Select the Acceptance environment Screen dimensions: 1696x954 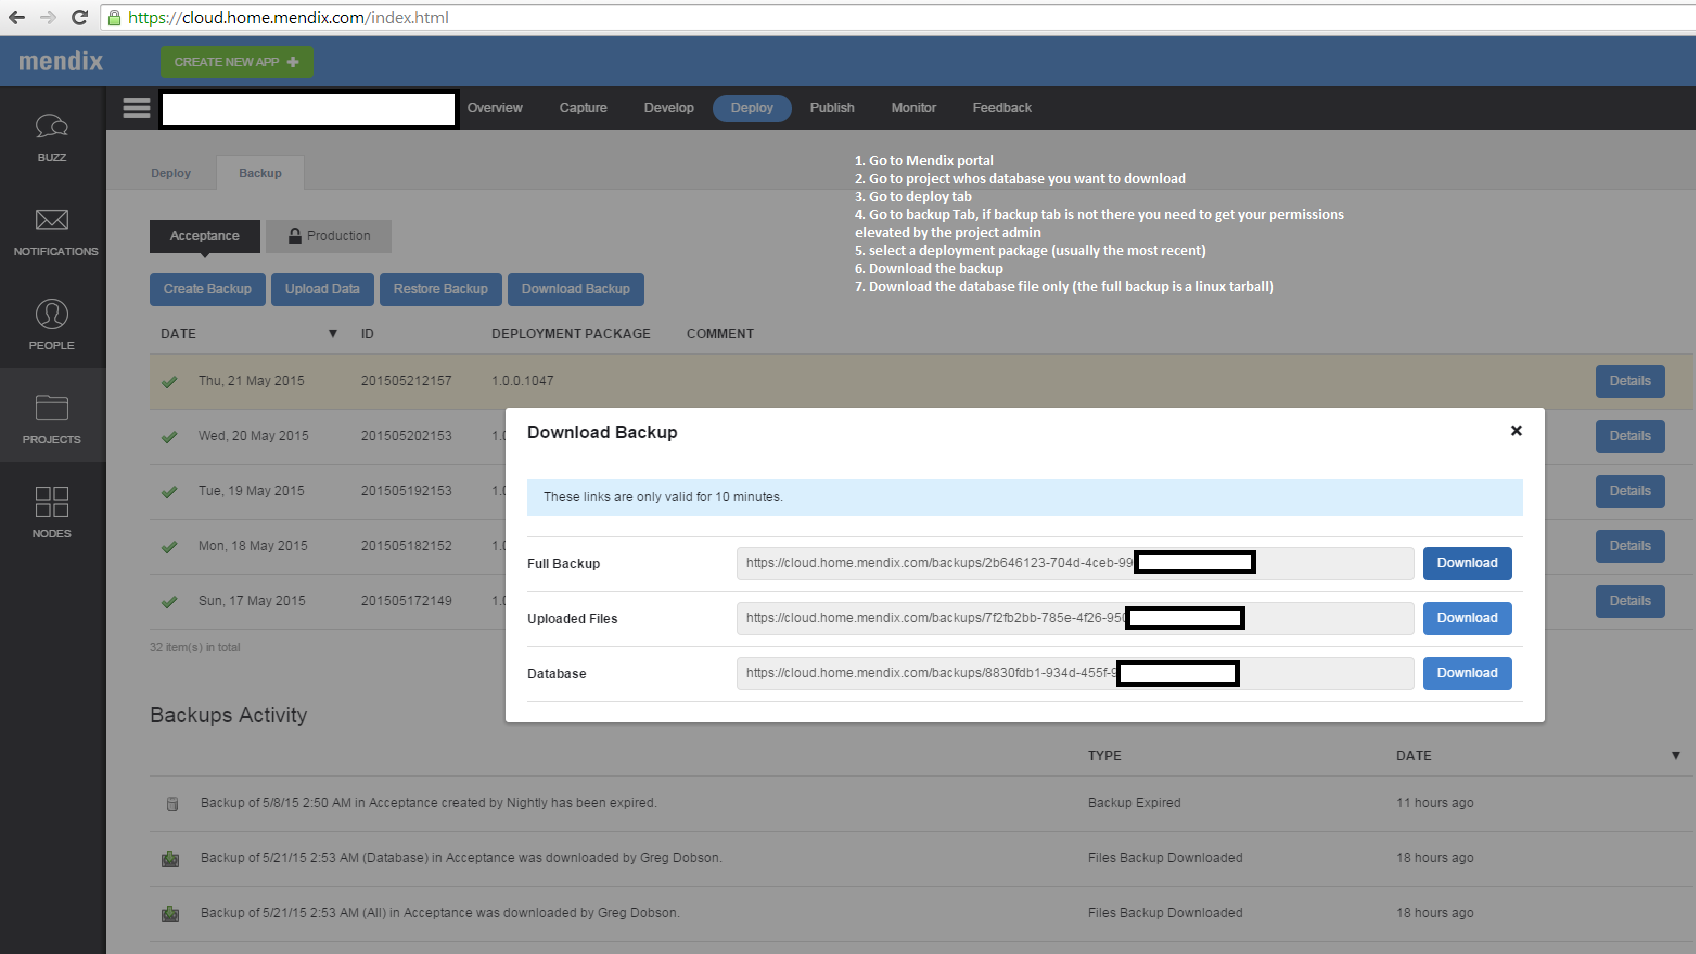204,236
